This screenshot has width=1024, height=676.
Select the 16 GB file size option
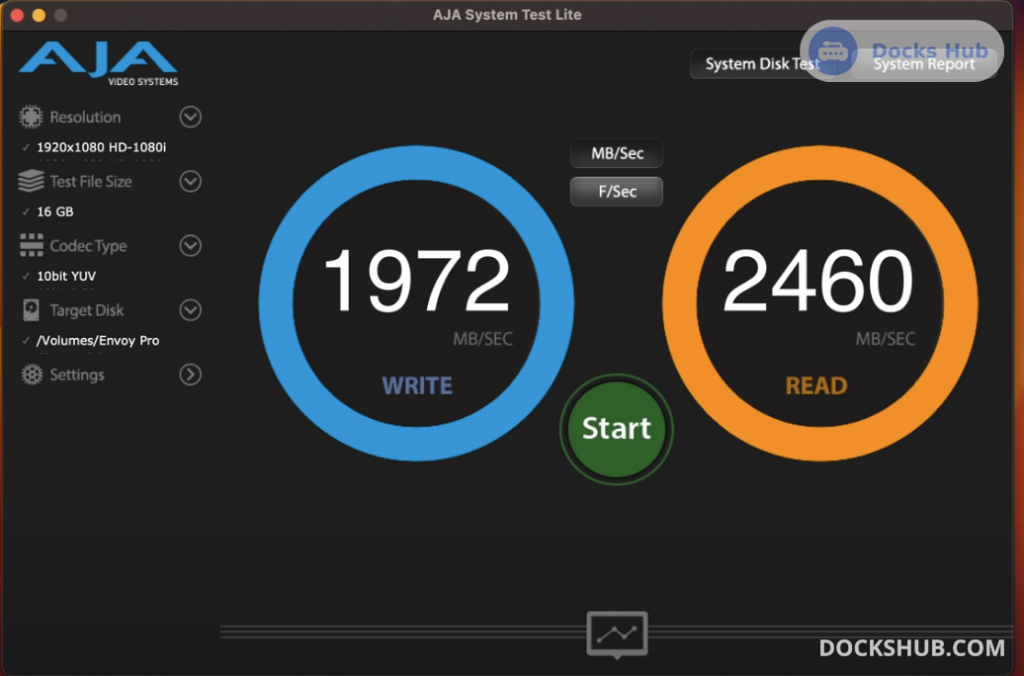[55, 212]
